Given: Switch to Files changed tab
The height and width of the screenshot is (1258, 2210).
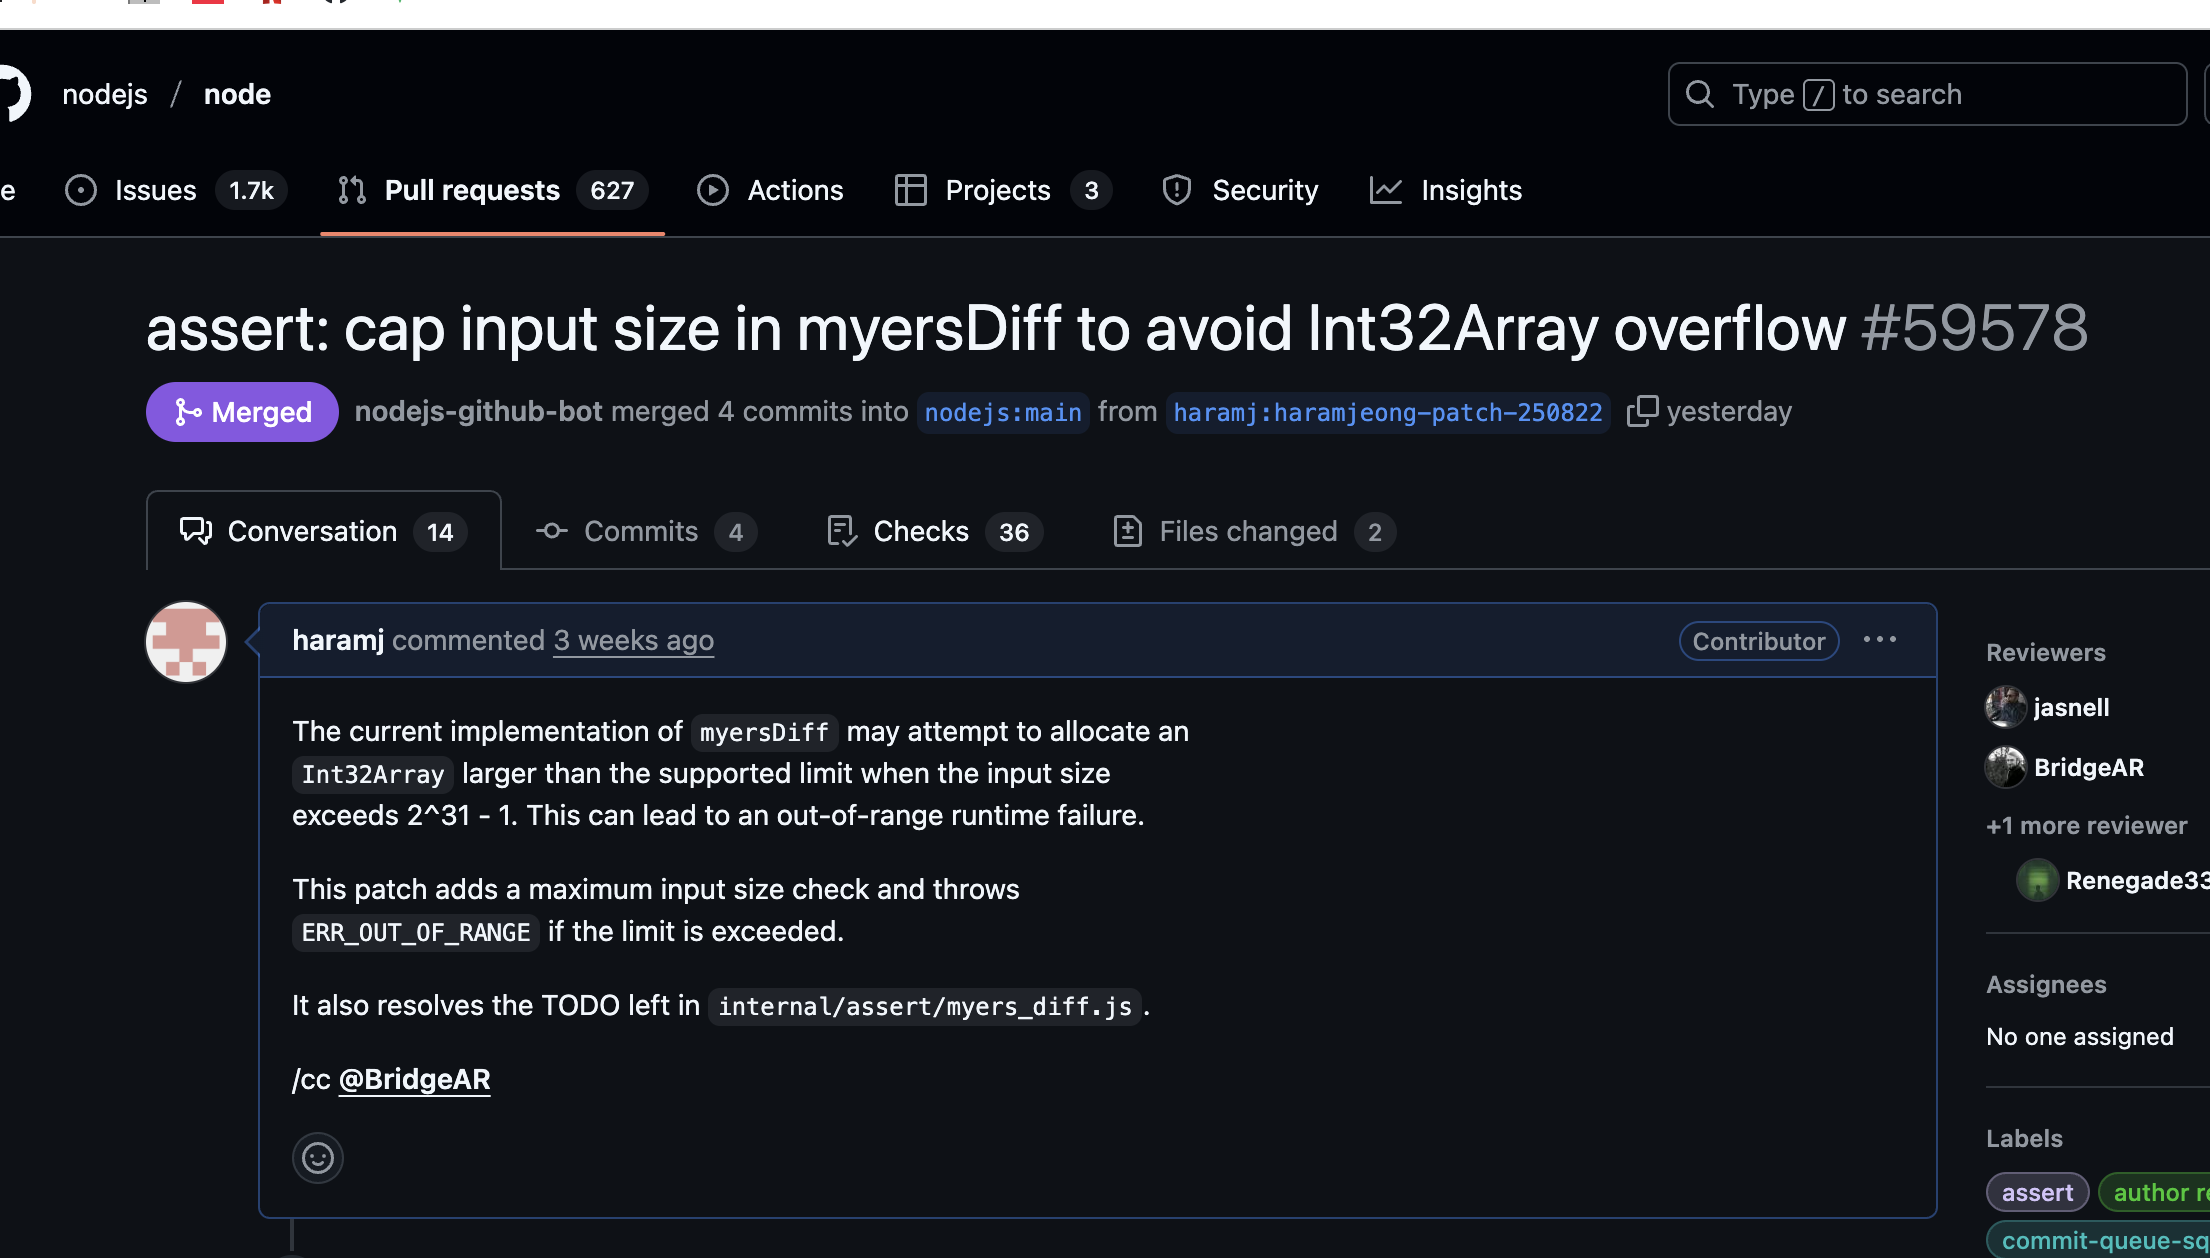Looking at the screenshot, I should [1247, 531].
